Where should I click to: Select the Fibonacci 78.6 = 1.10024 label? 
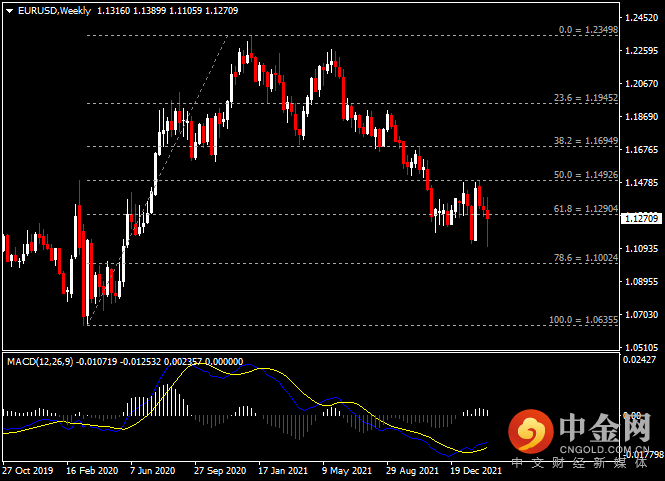(x=586, y=257)
